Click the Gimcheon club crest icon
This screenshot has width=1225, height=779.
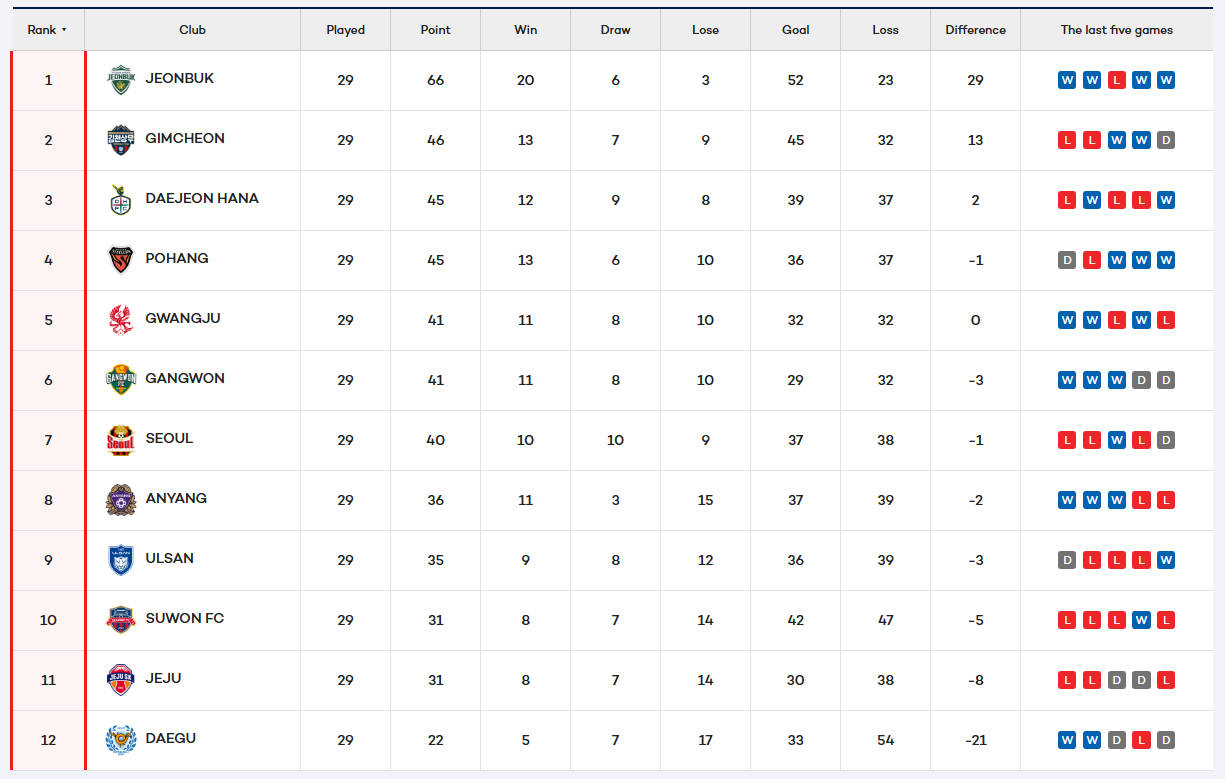(x=121, y=140)
